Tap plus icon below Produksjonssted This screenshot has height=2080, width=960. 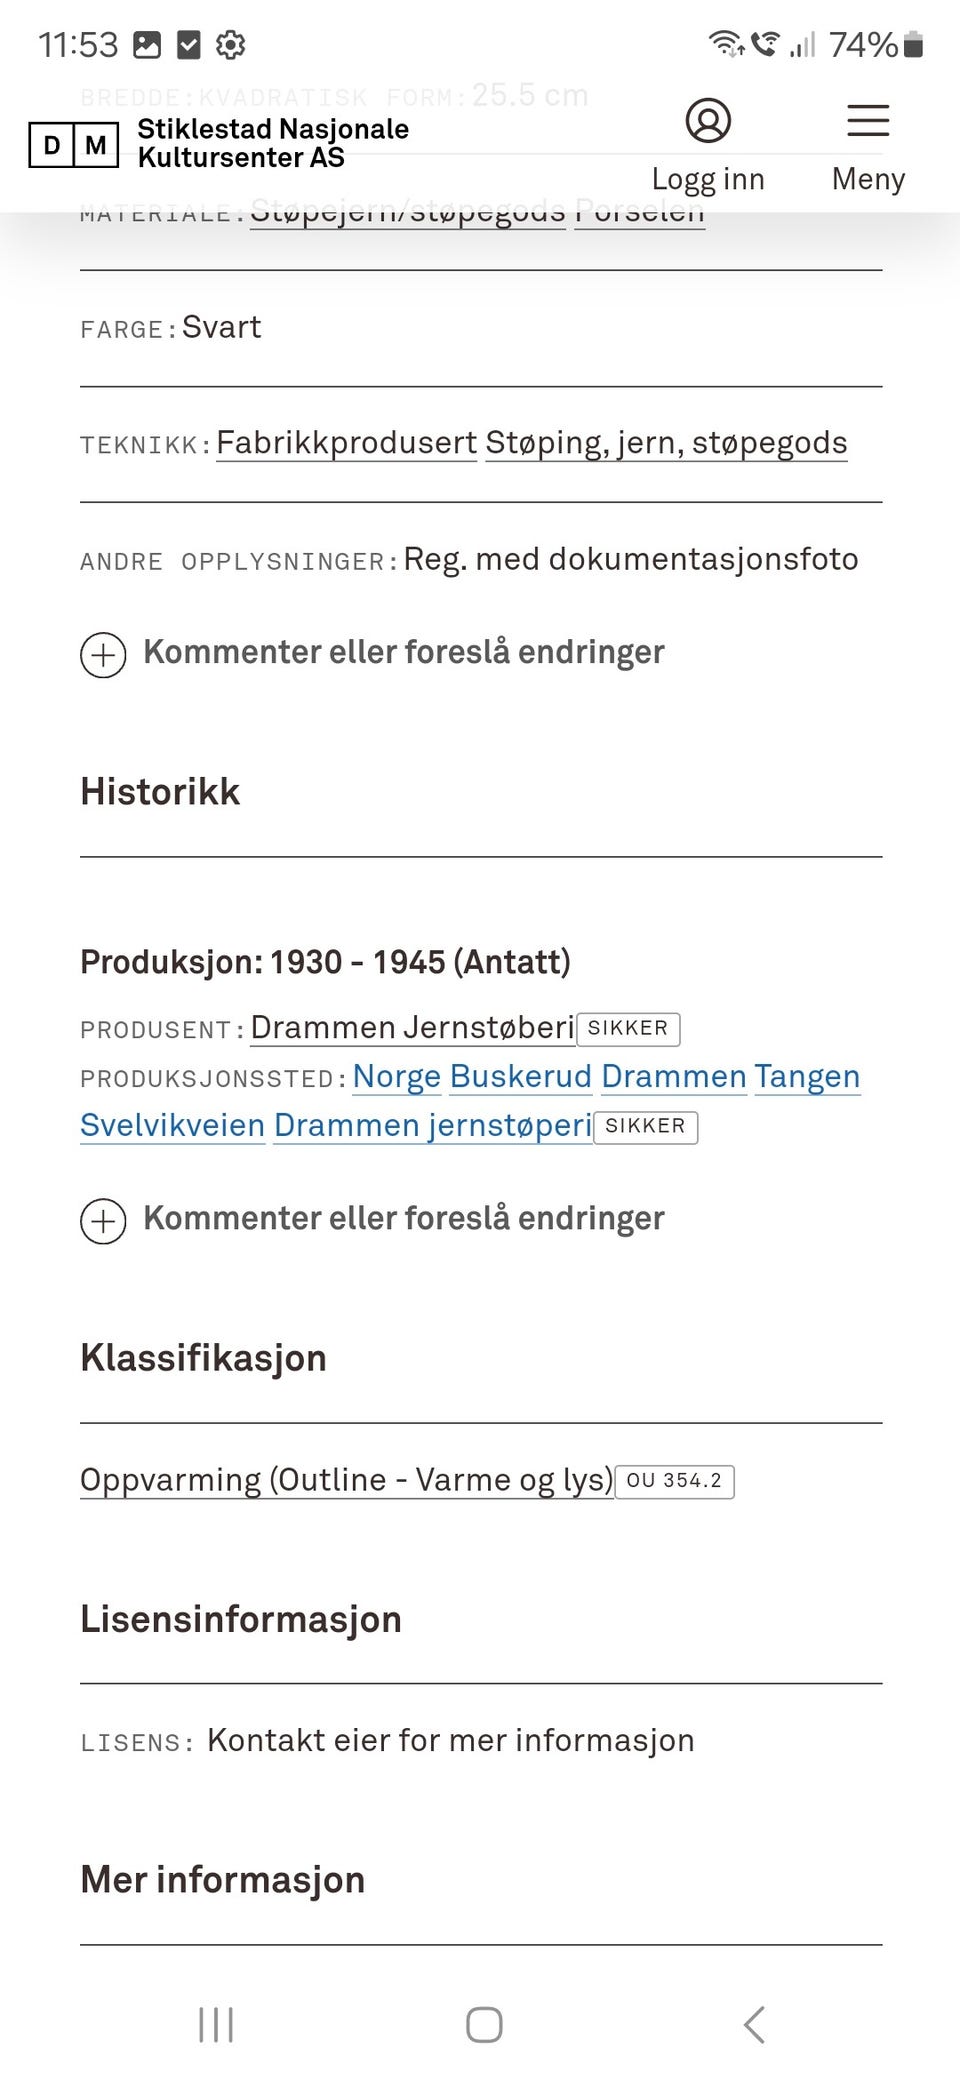tap(103, 1221)
